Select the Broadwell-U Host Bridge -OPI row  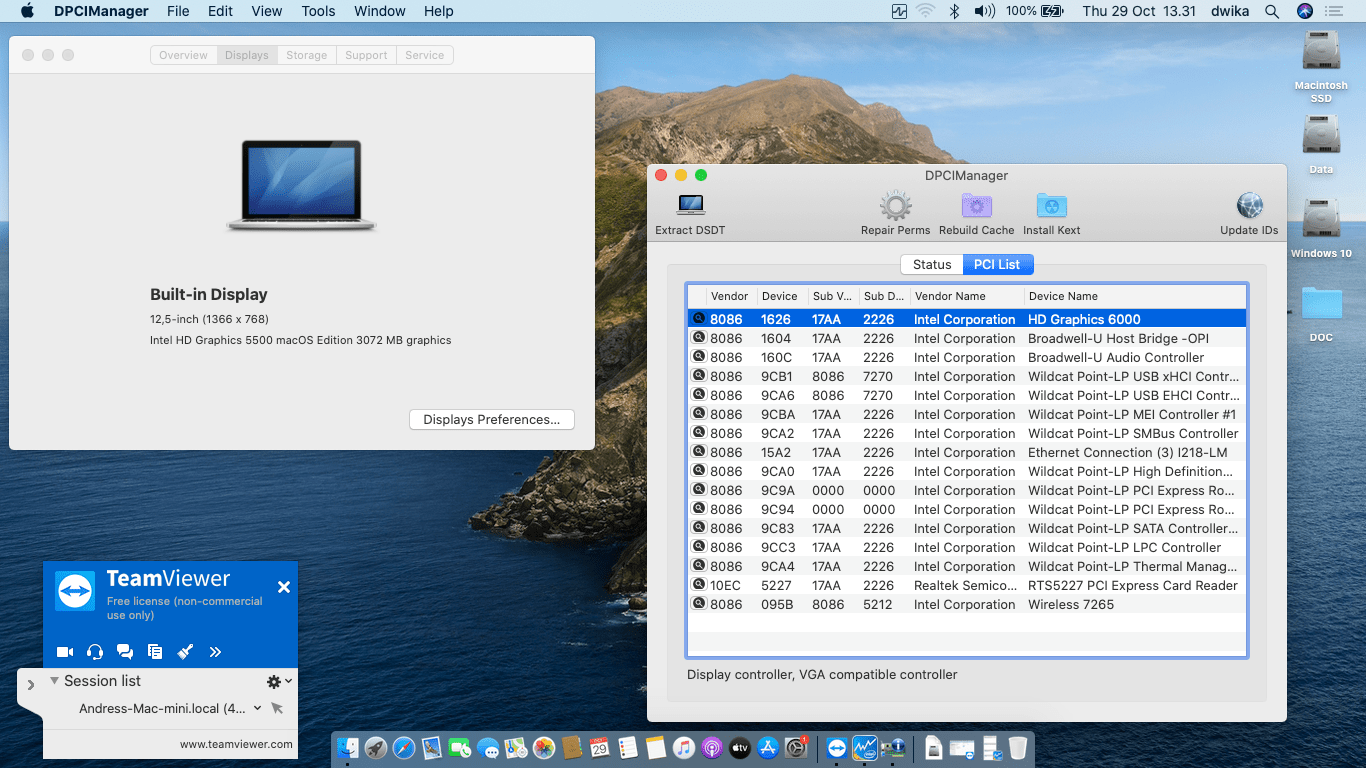click(x=967, y=338)
